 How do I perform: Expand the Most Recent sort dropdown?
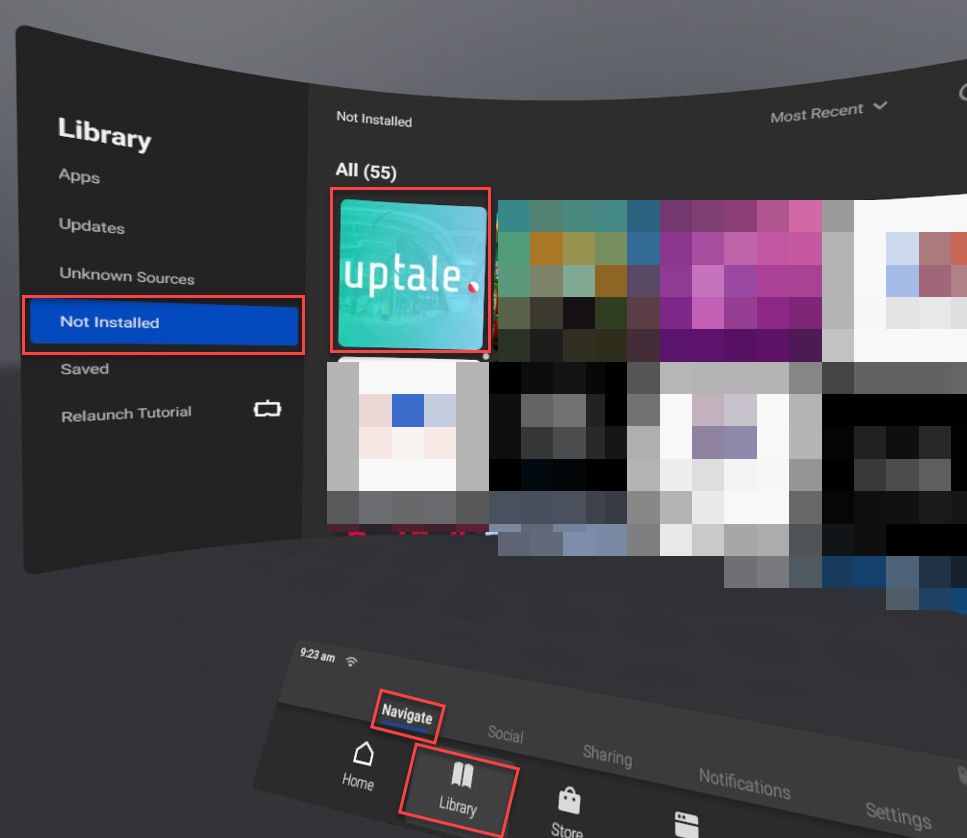(x=828, y=112)
